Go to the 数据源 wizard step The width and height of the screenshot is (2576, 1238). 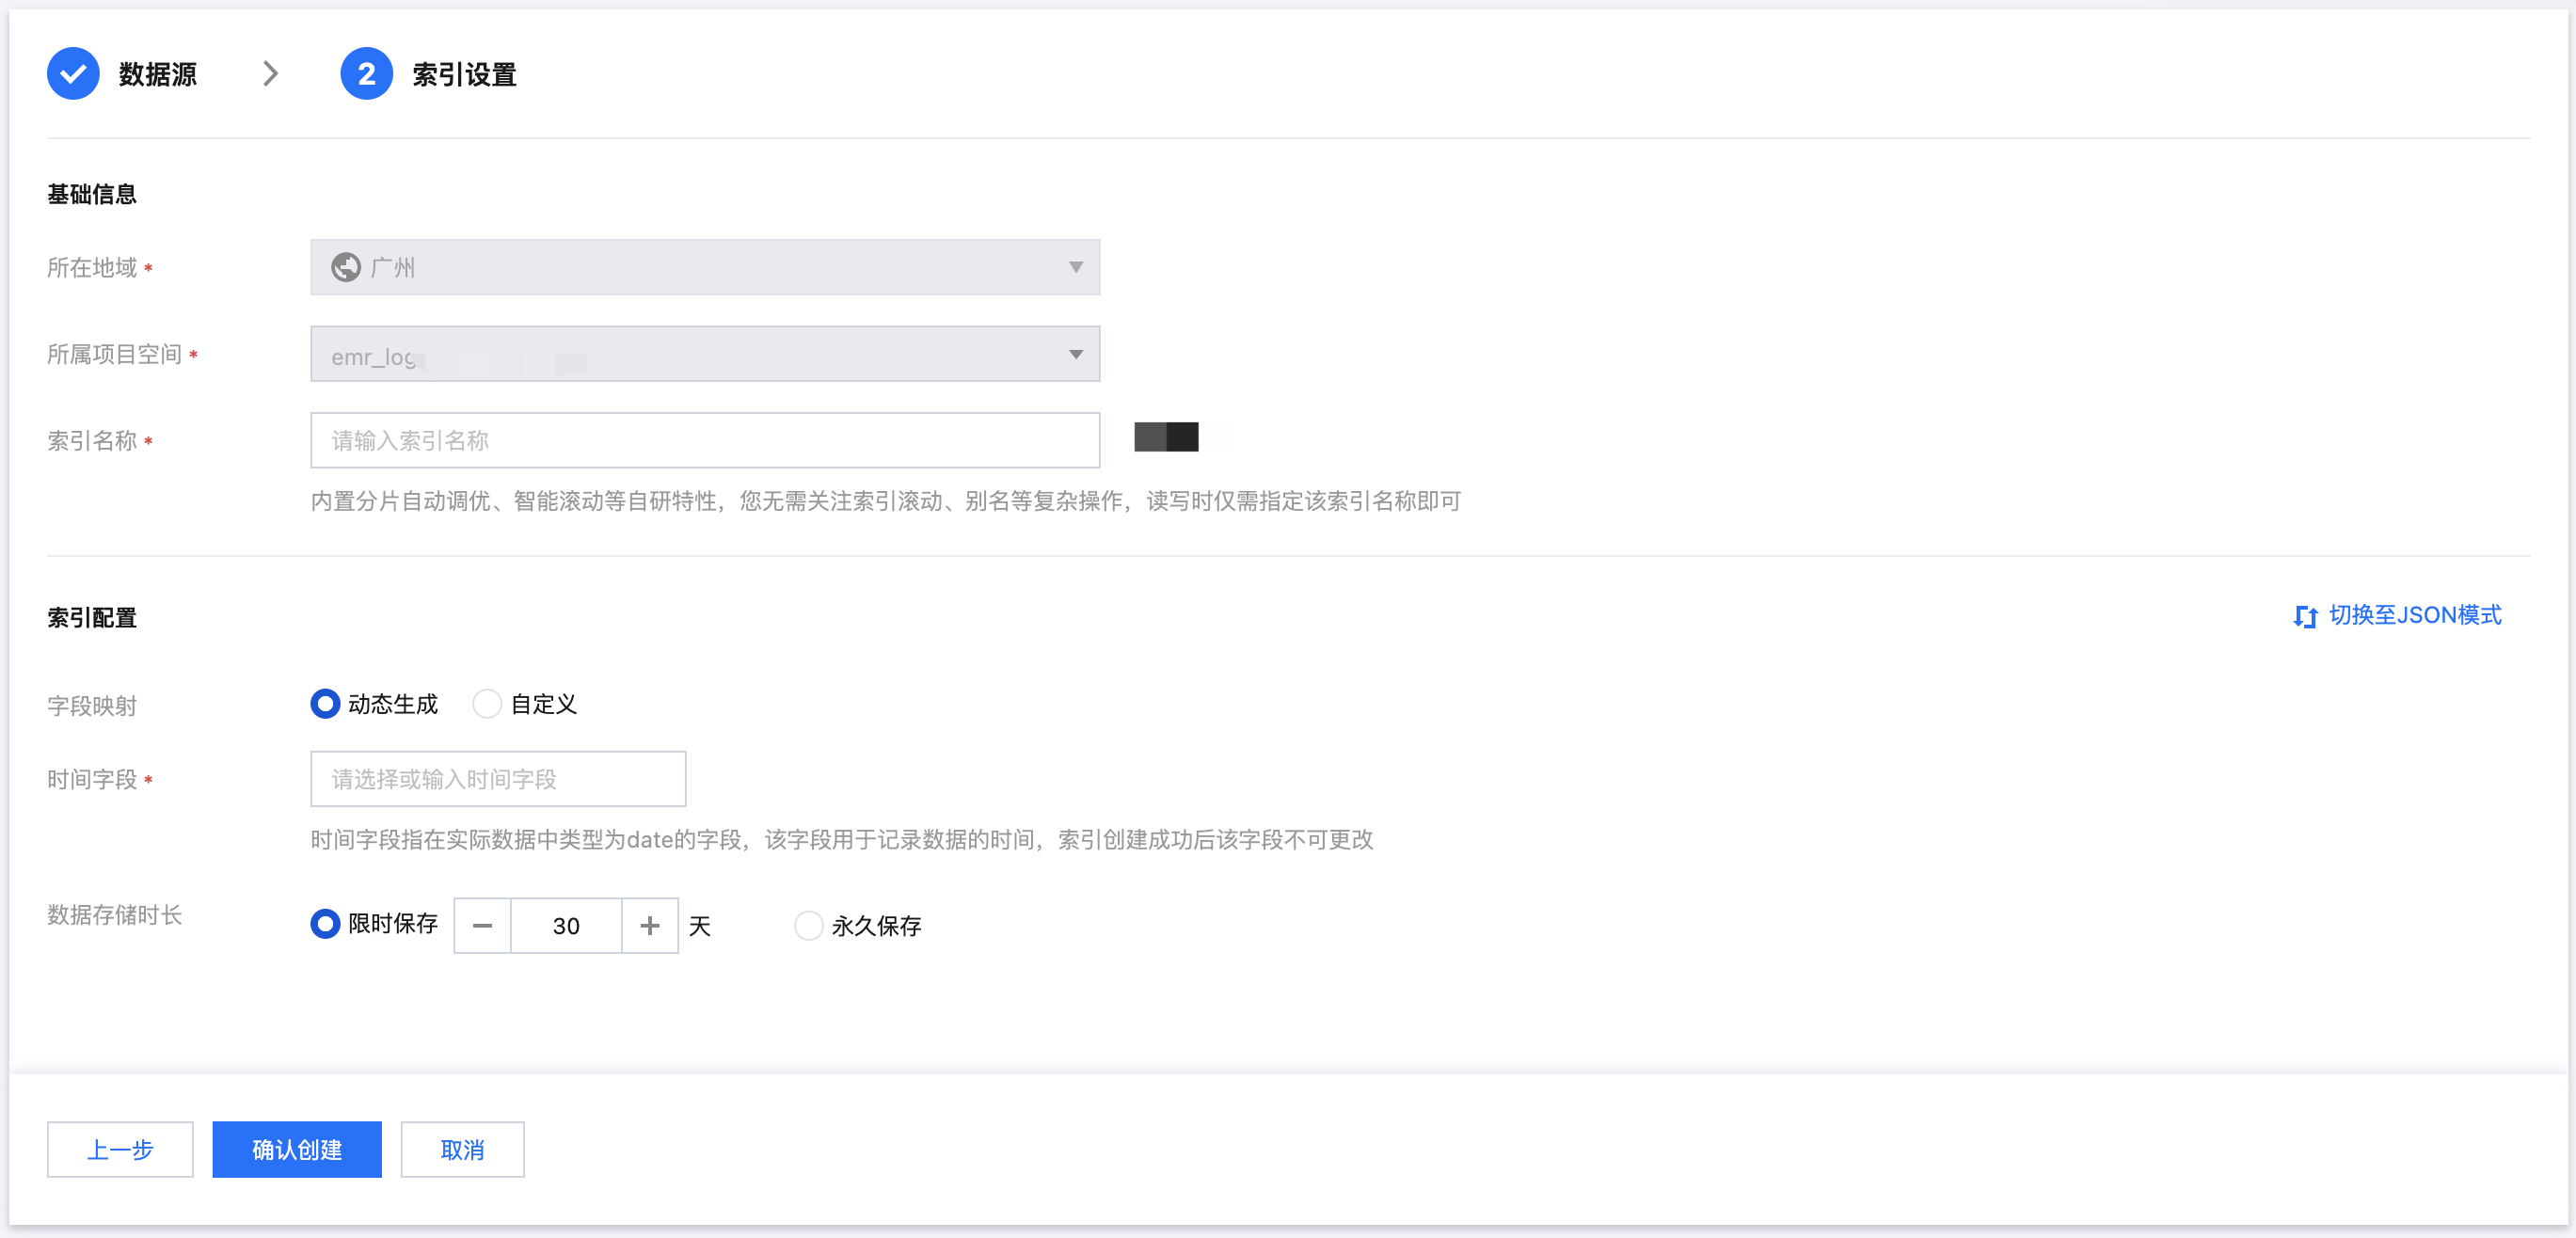coord(157,74)
